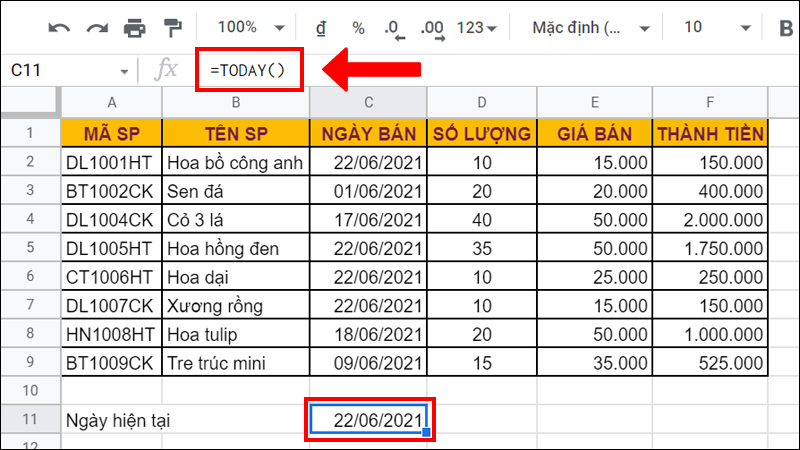This screenshot has width=800, height=450.
Task: Click the select-all corner box
Action: point(30,102)
